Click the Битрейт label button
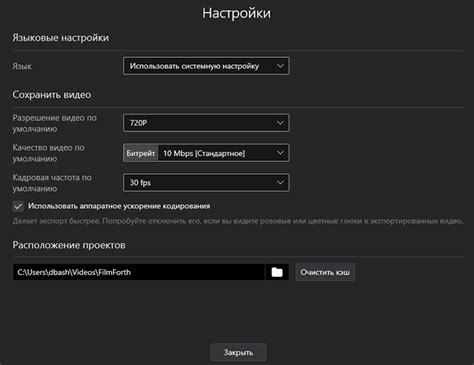This screenshot has height=365, width=474. [x=141, y=153]
